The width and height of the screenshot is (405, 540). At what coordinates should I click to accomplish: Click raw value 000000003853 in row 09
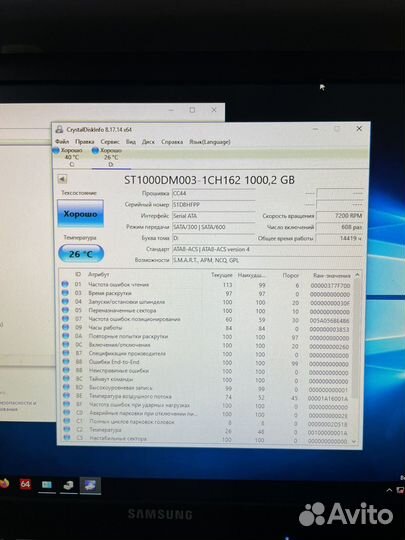(x=330, y=329)
